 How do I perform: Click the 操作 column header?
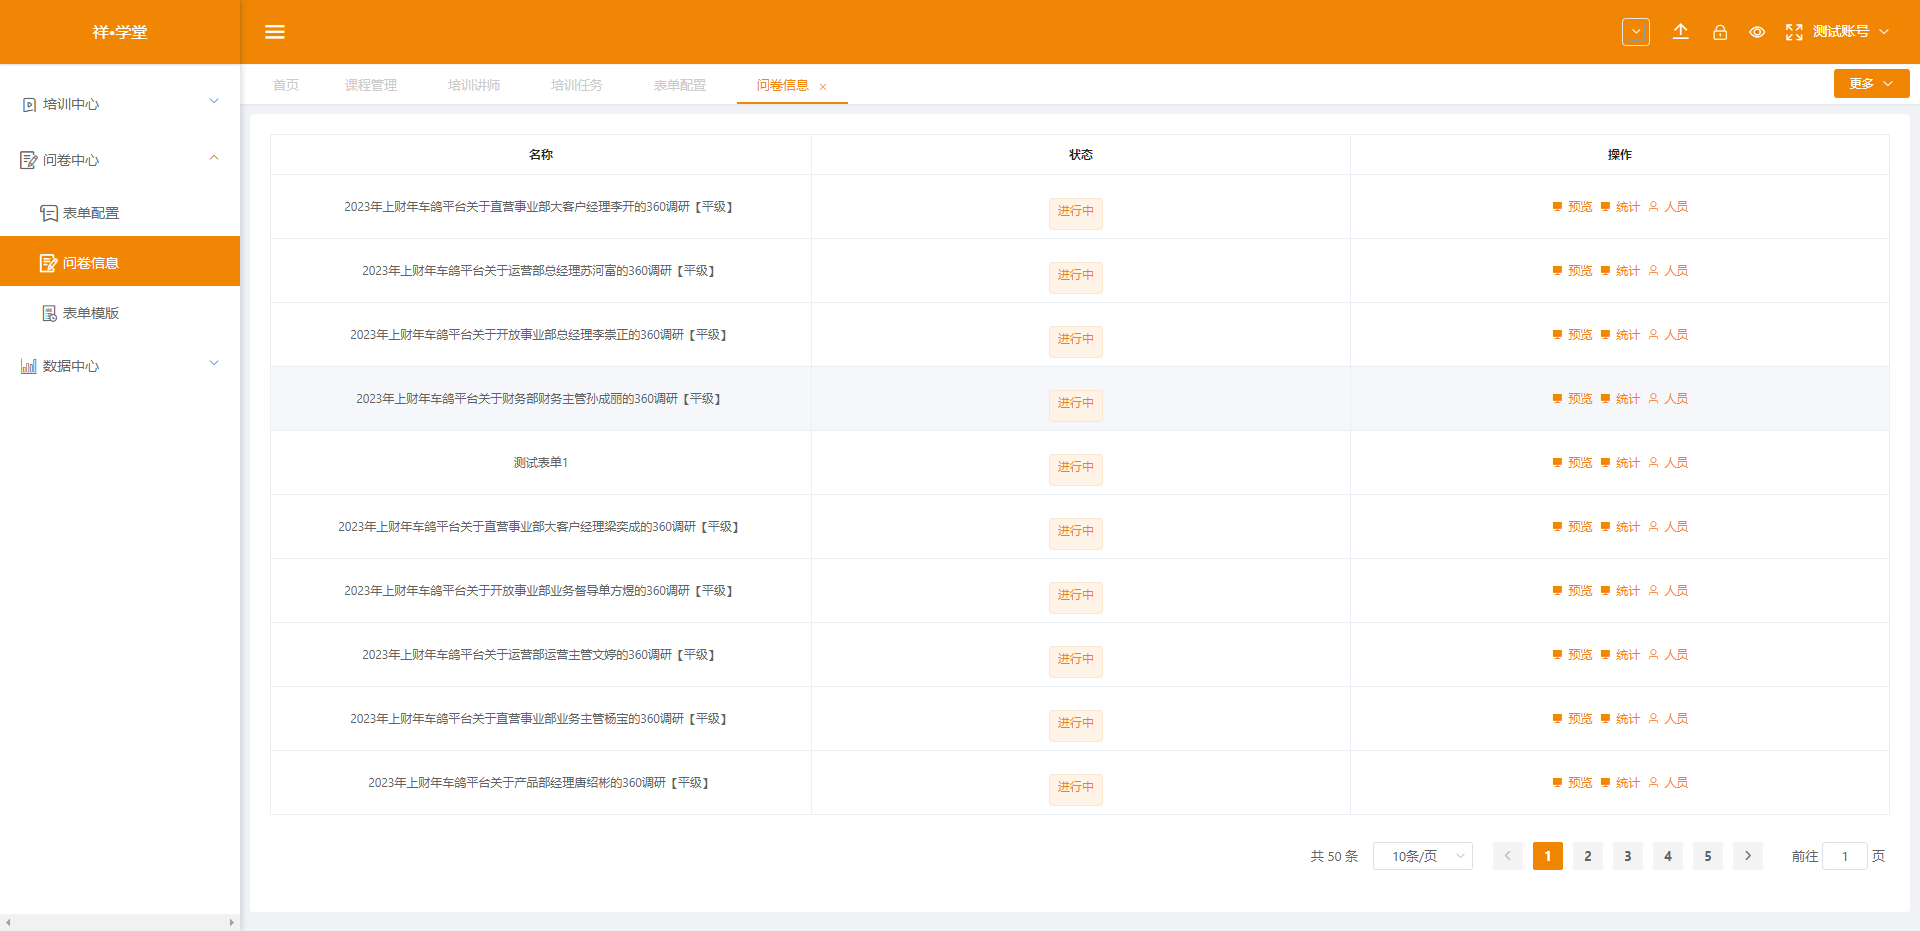[x=1620, y=155]
